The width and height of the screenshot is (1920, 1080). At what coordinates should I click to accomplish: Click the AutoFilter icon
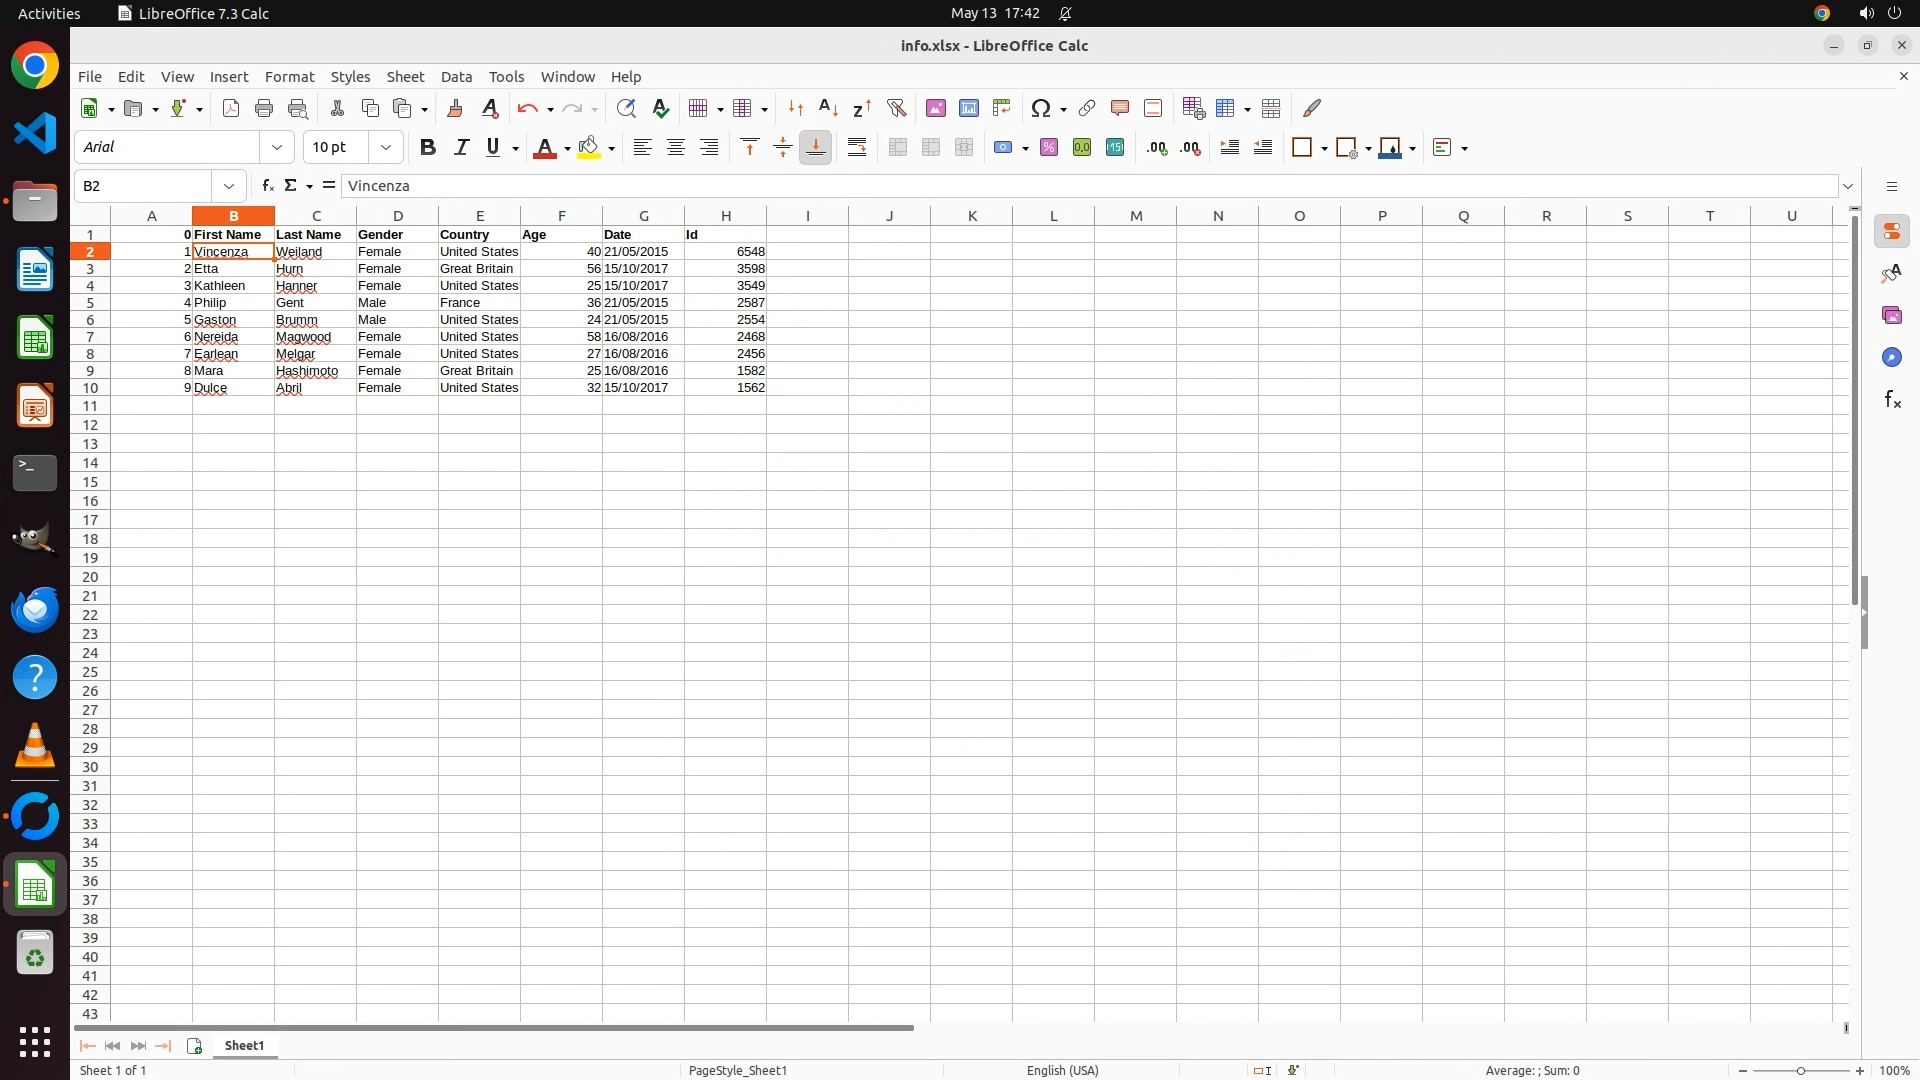click(x=896, y=108)
